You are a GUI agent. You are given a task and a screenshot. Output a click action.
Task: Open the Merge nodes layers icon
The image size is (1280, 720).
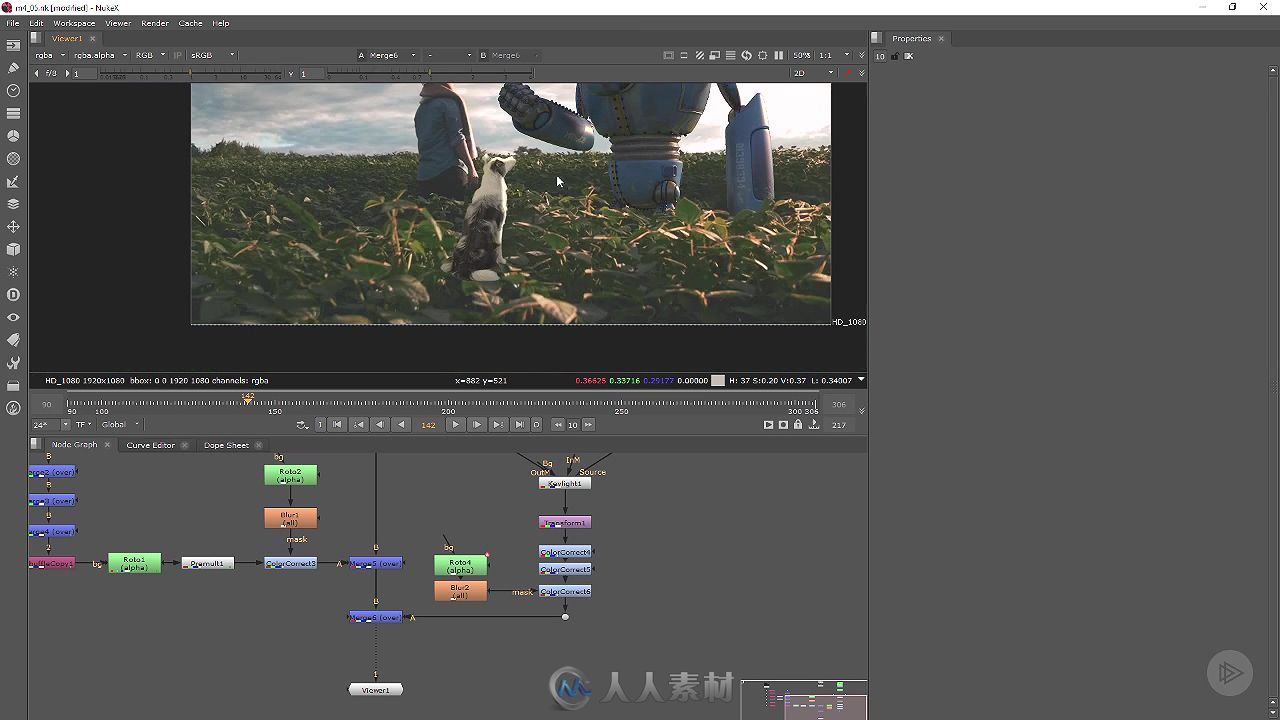click(13, 204)
